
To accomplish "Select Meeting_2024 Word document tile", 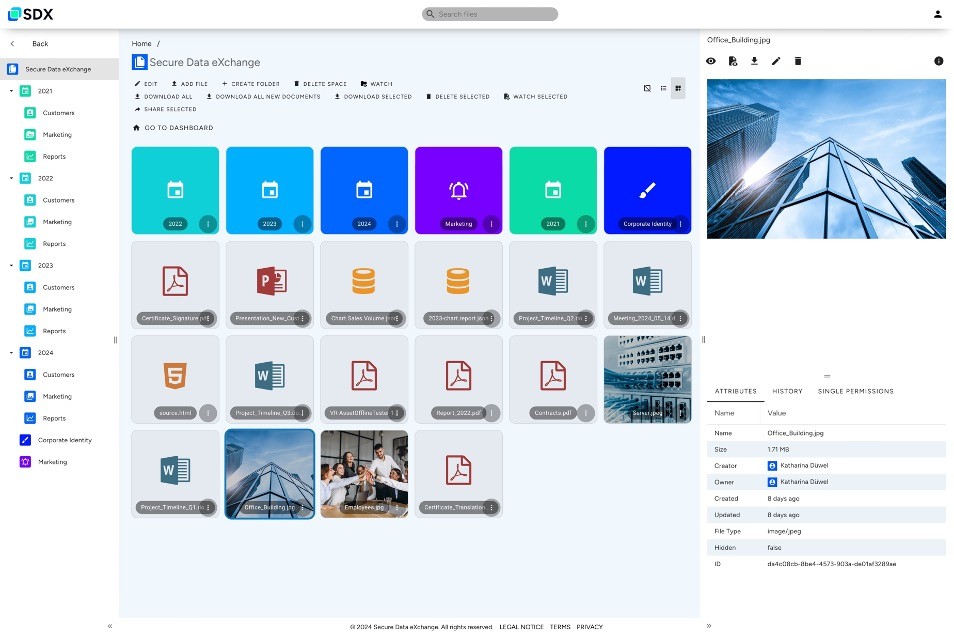I will click(x=647, y=284).
